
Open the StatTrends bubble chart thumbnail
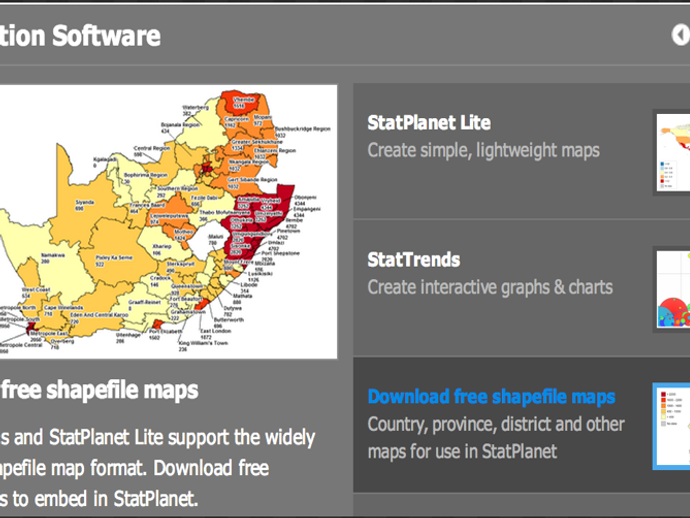point(673,290)
